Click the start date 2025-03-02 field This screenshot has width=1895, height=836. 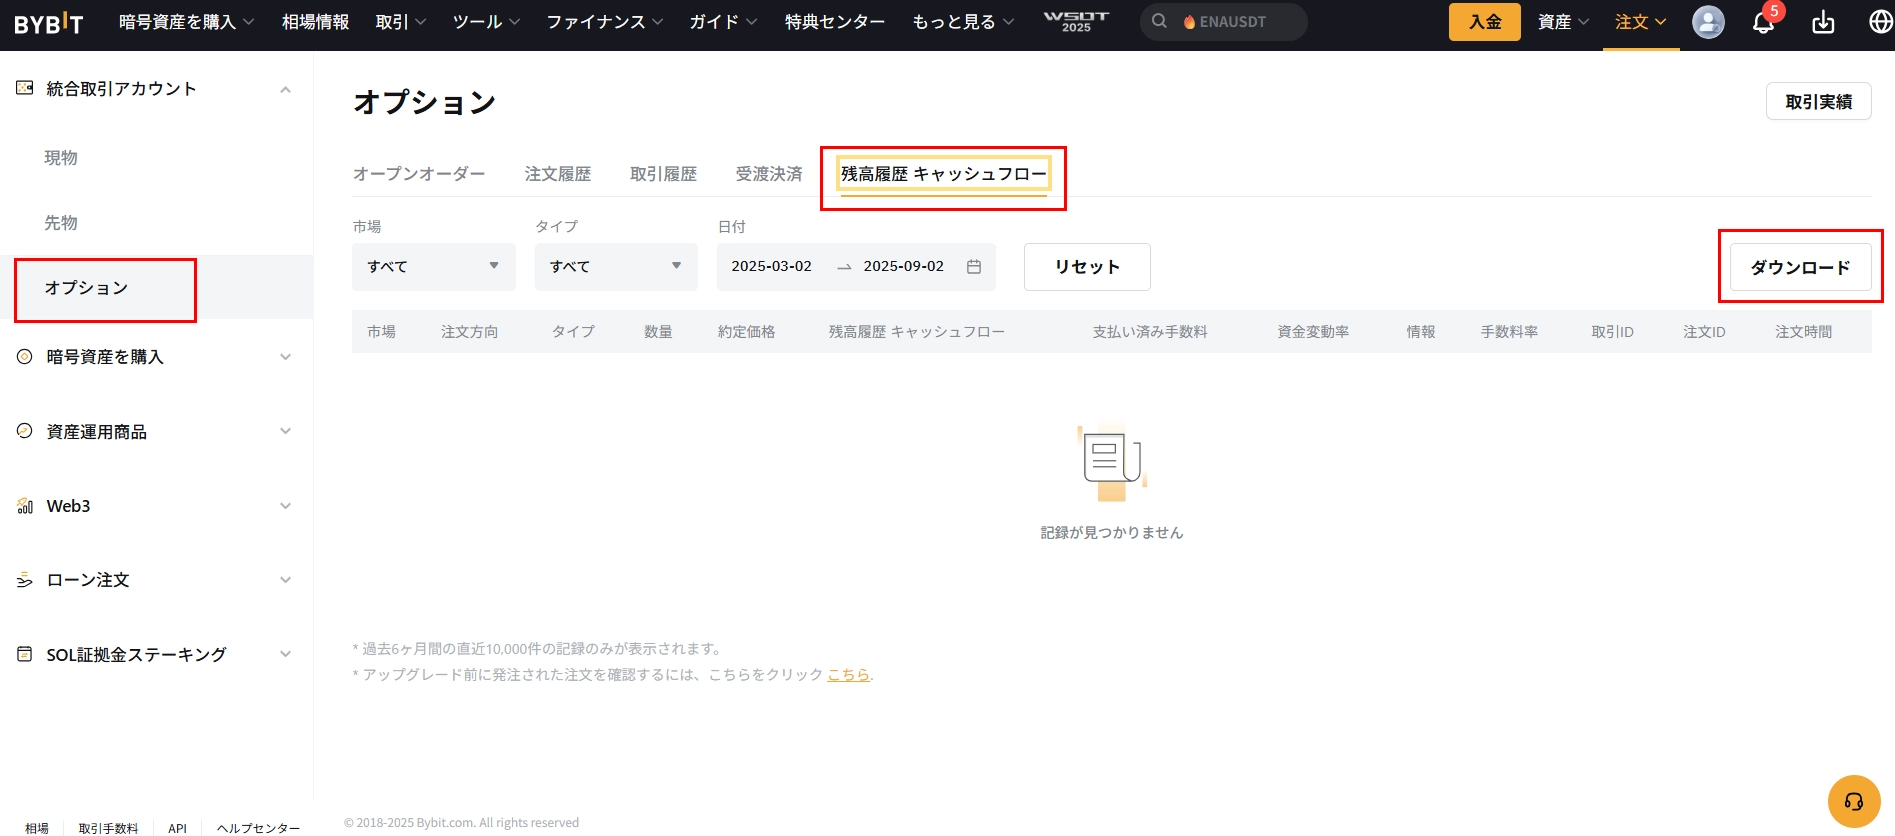(x=772, y=267)
